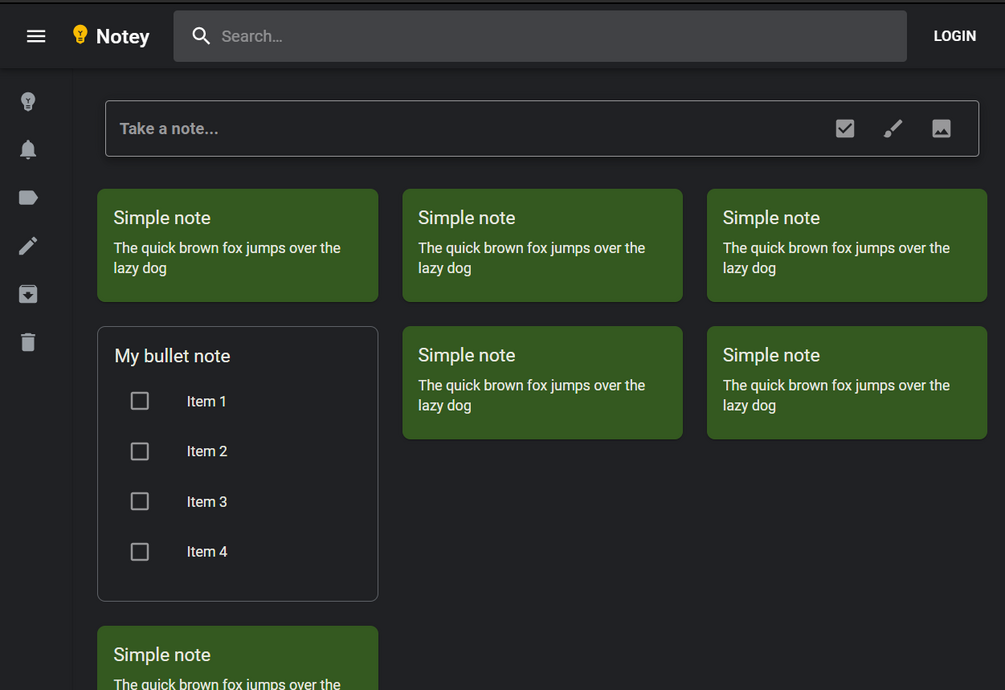Open Archive from the sidebar
The height and width of the screenshot is (690, 1005).
(28, 294)
